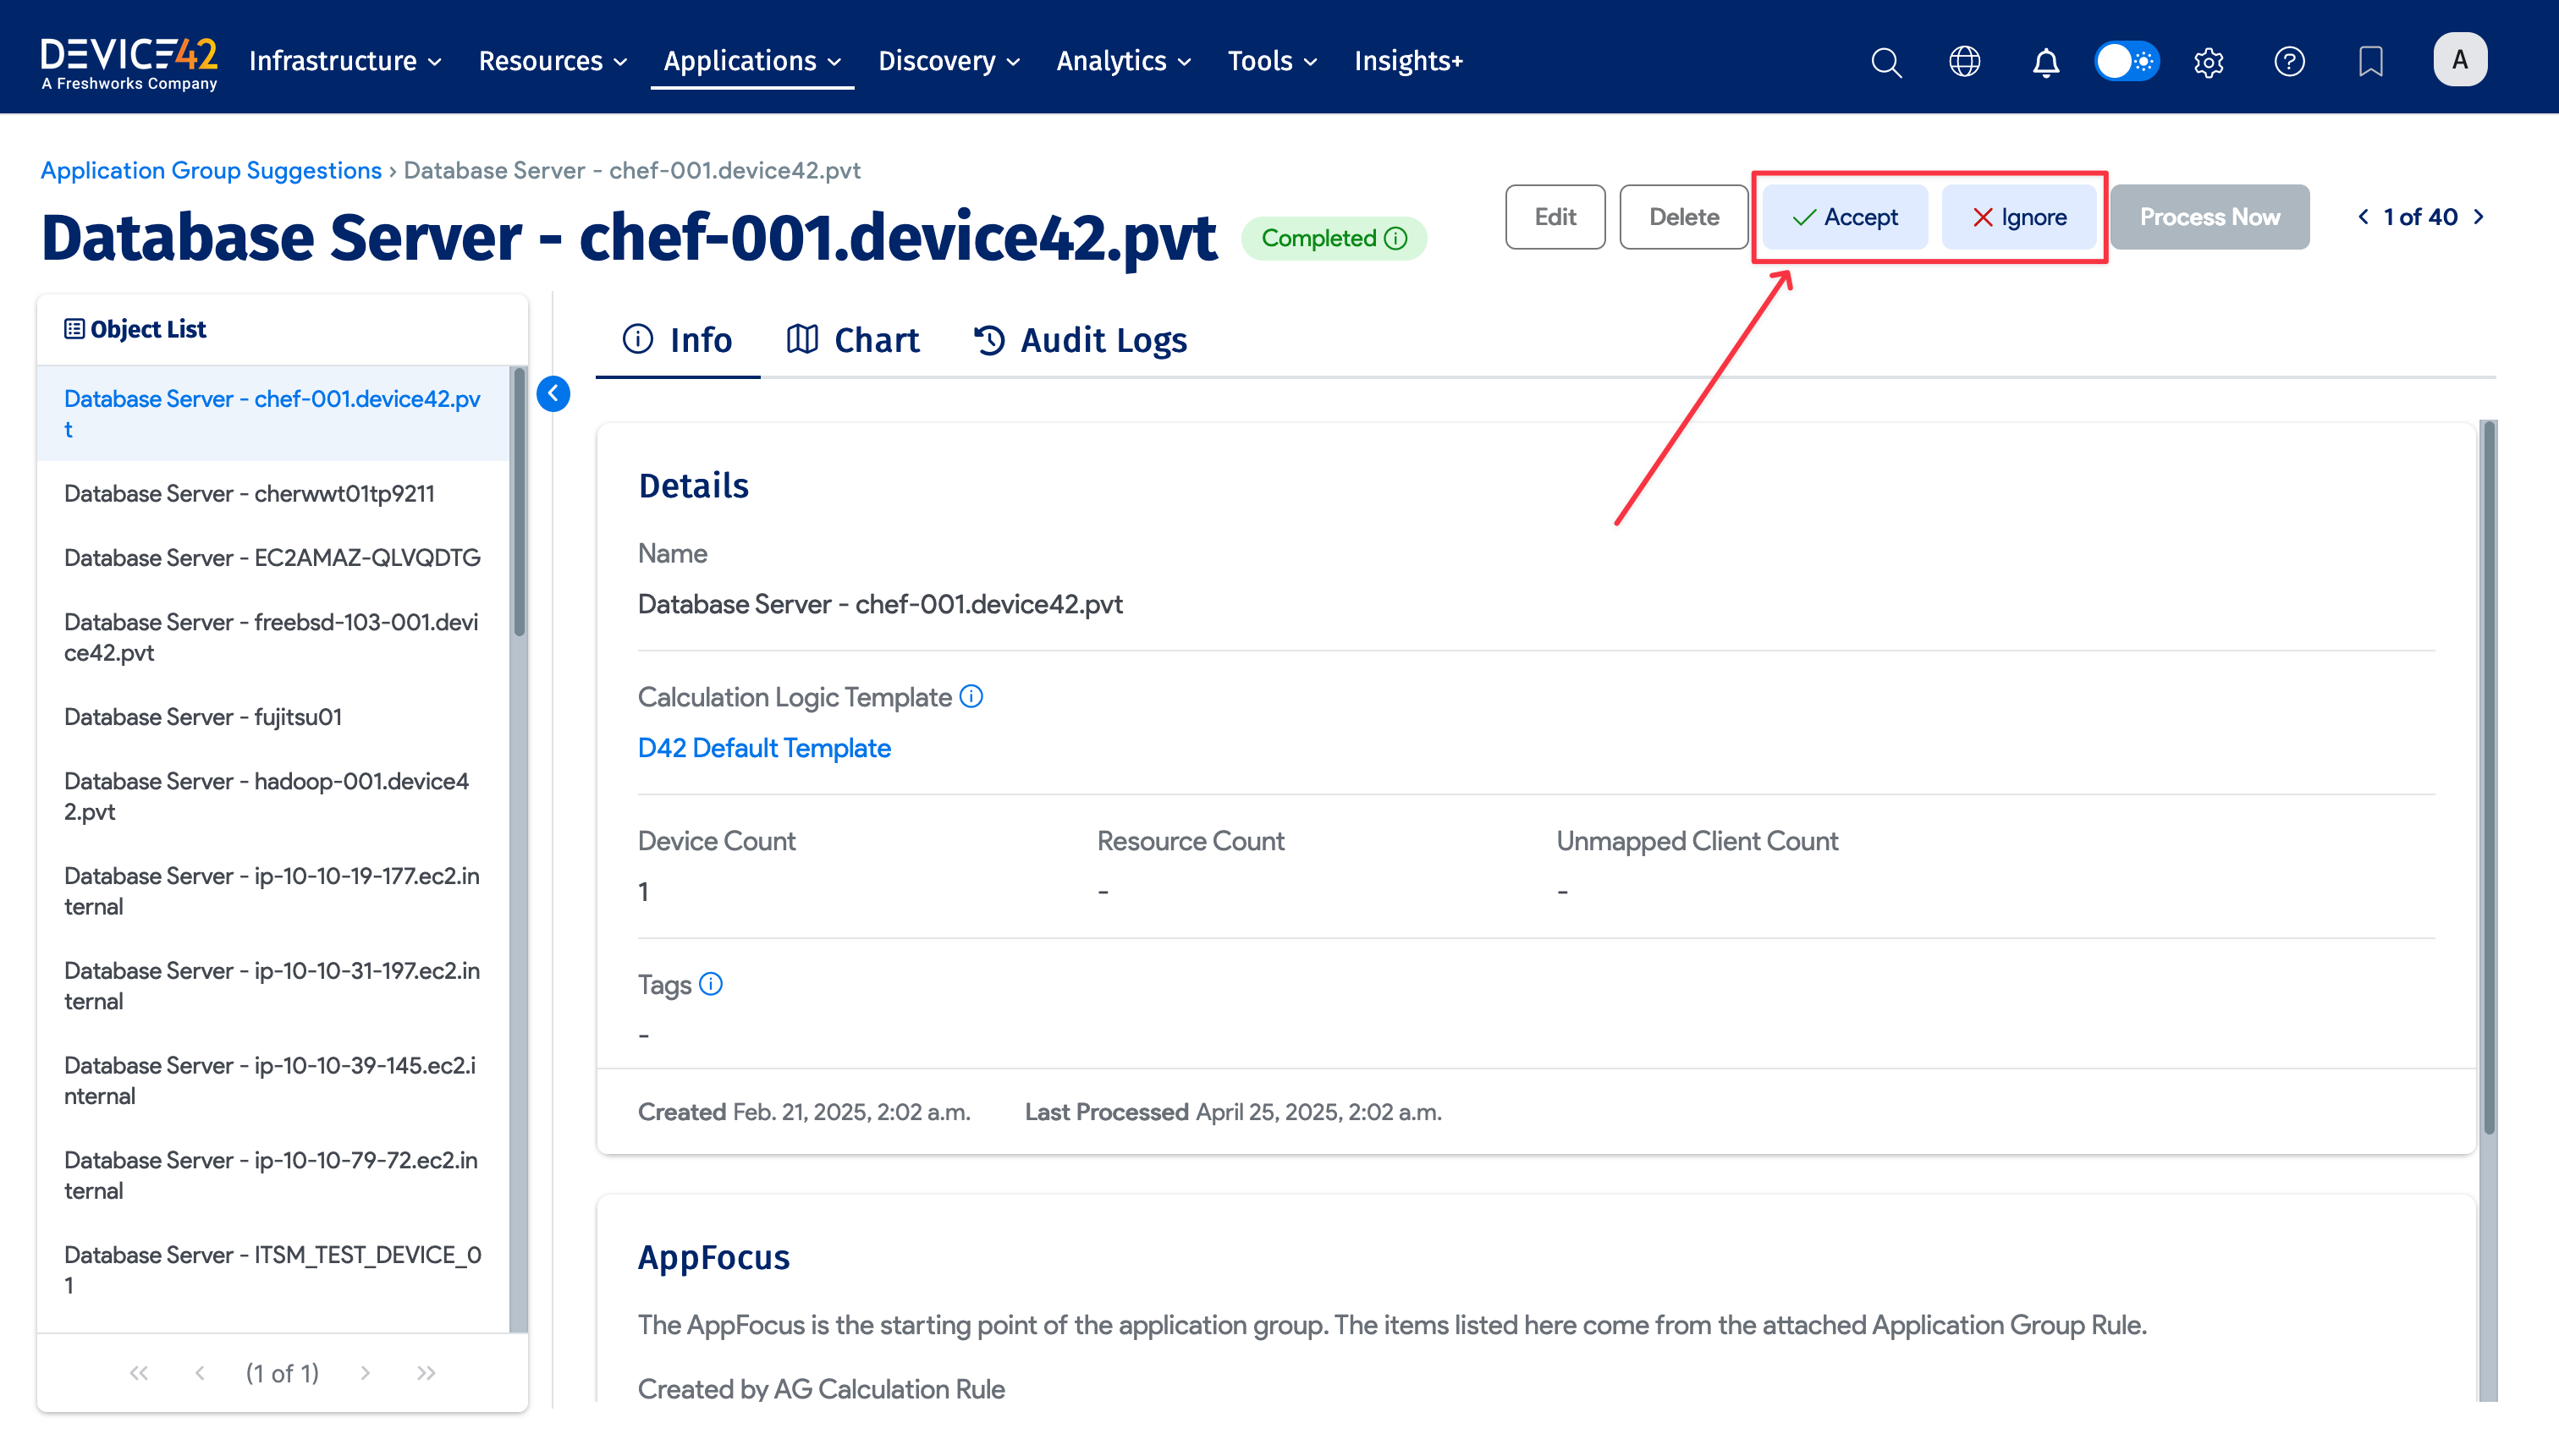Toggle dark mode switch in the header
This screenshot has width=2559, height=1456.
2126,61
